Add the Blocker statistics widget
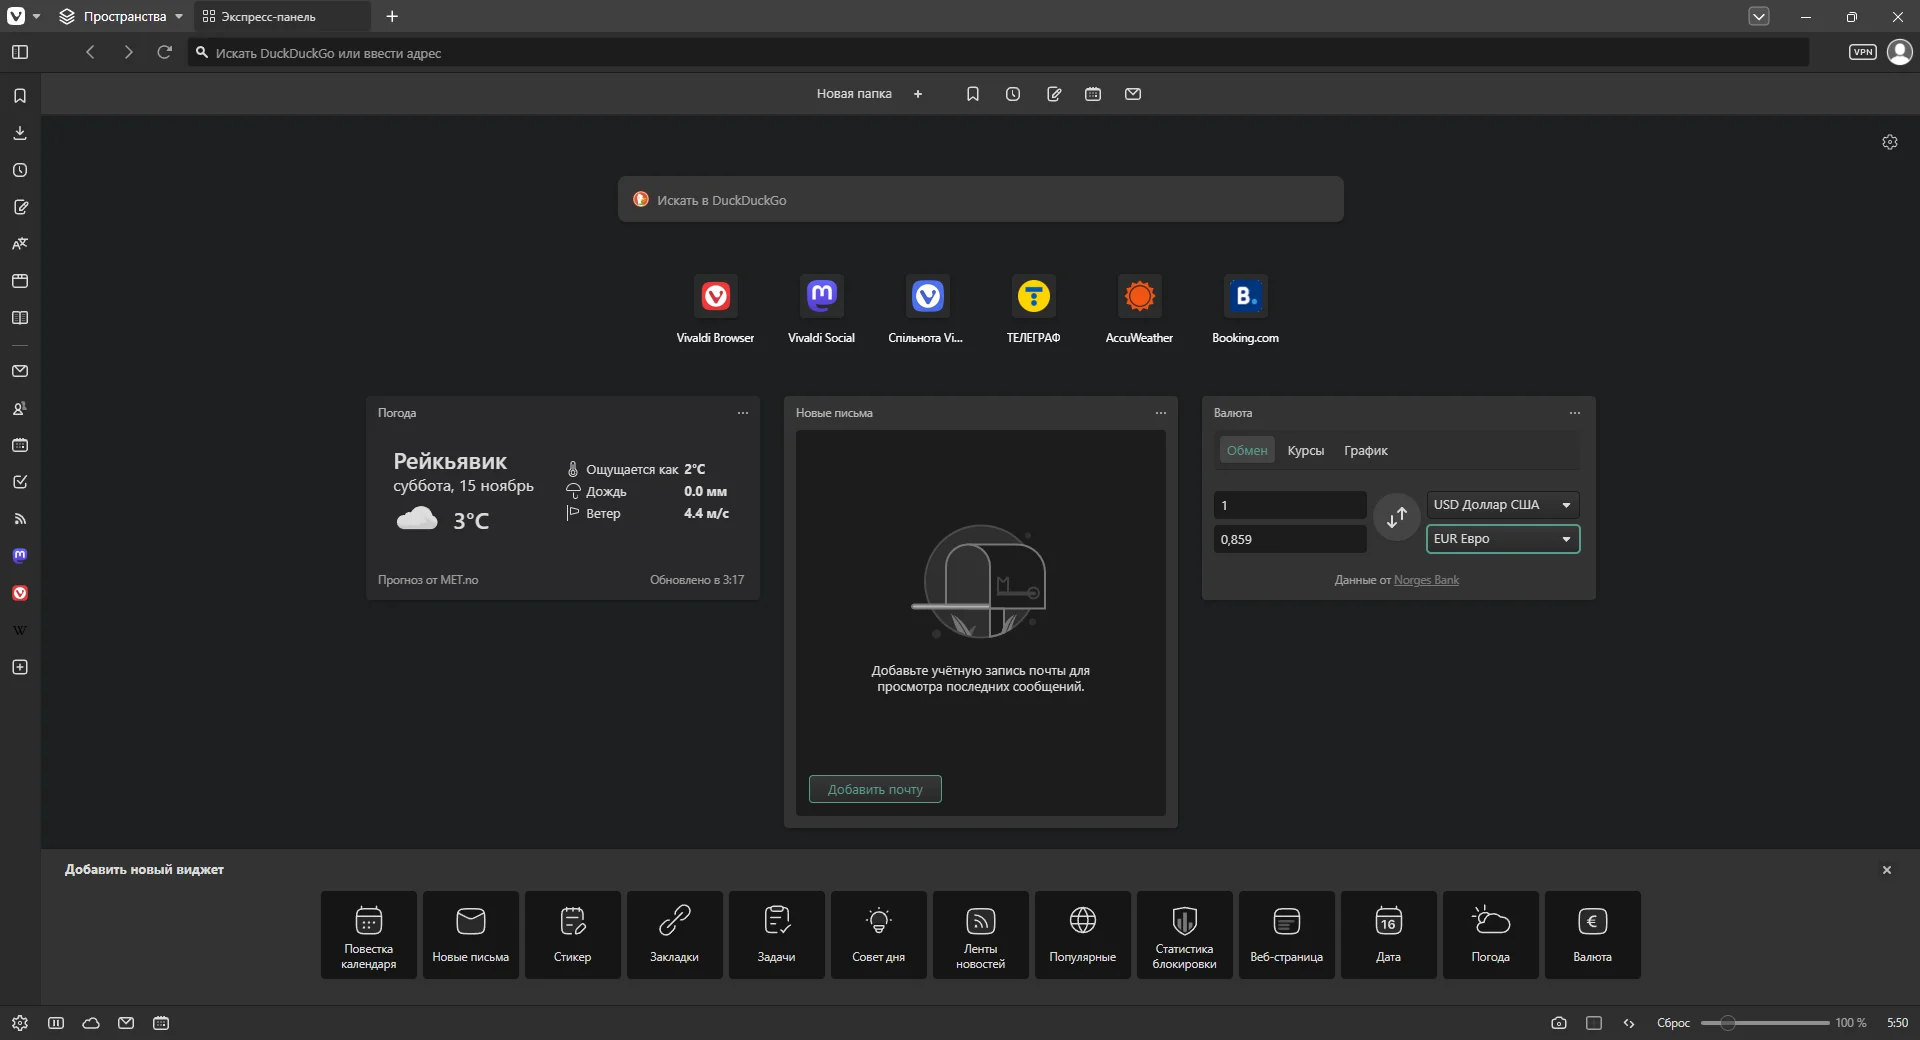Screen dimensions: 1920x1040 click(1184, 934)
